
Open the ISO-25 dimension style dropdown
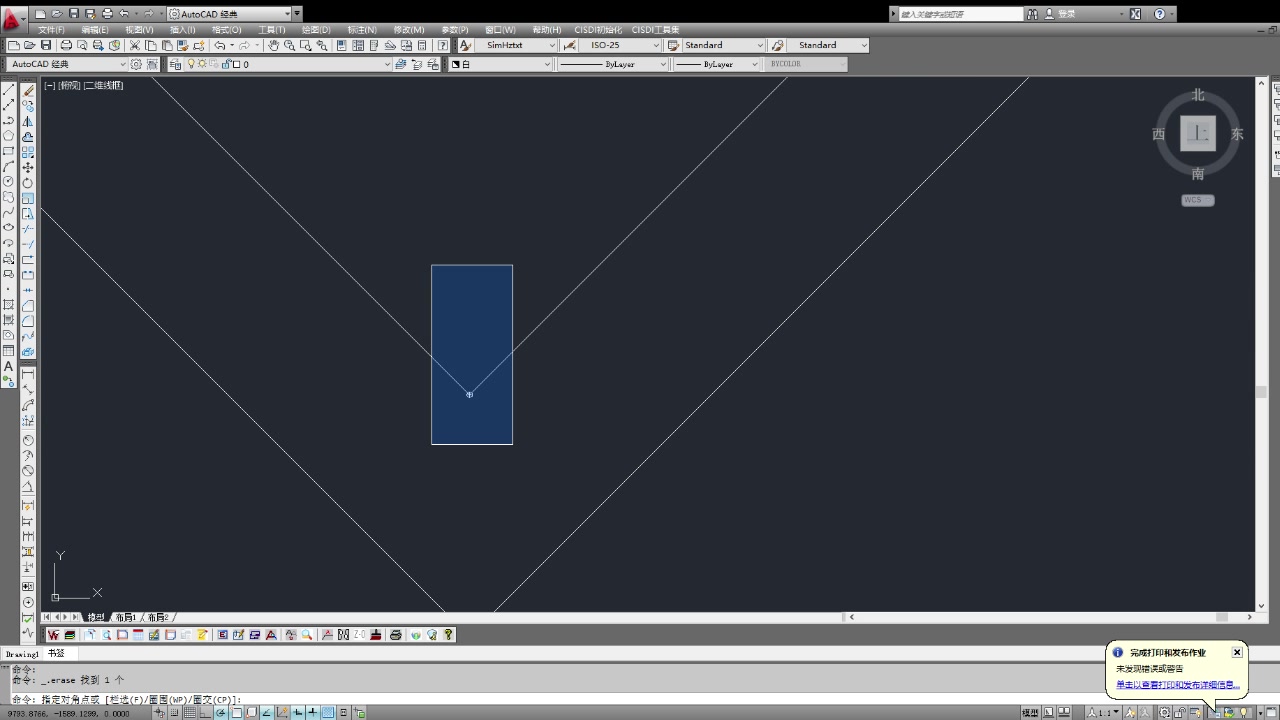621,45
